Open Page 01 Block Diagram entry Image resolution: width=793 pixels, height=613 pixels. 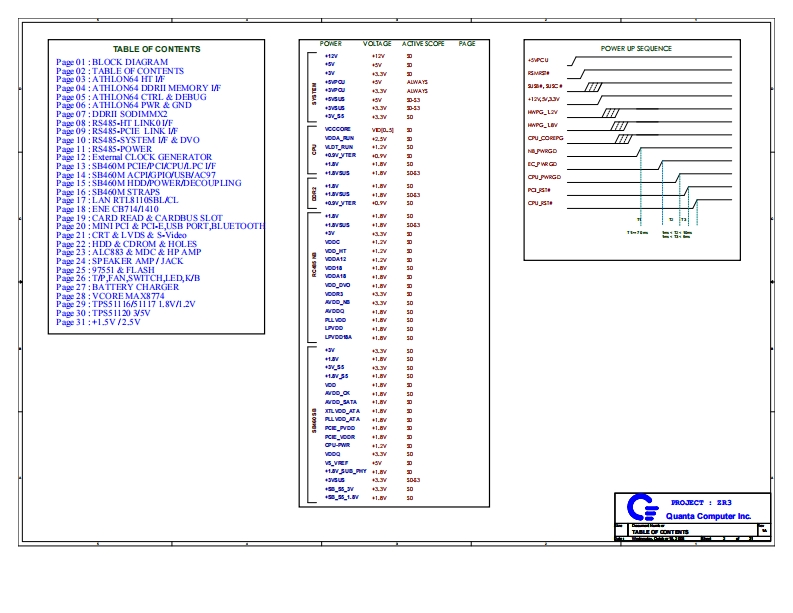pyautogui.click(x=112, y=62)
